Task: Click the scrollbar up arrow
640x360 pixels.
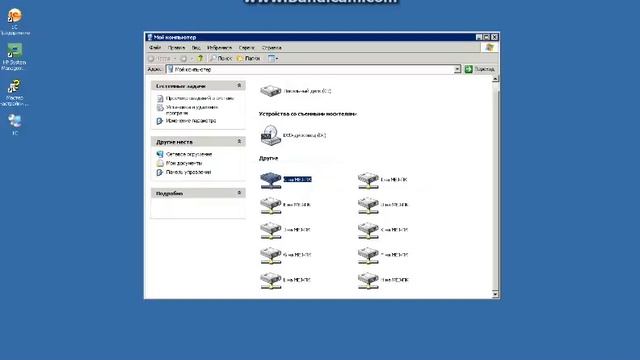Action: click(x=495, y=79)
